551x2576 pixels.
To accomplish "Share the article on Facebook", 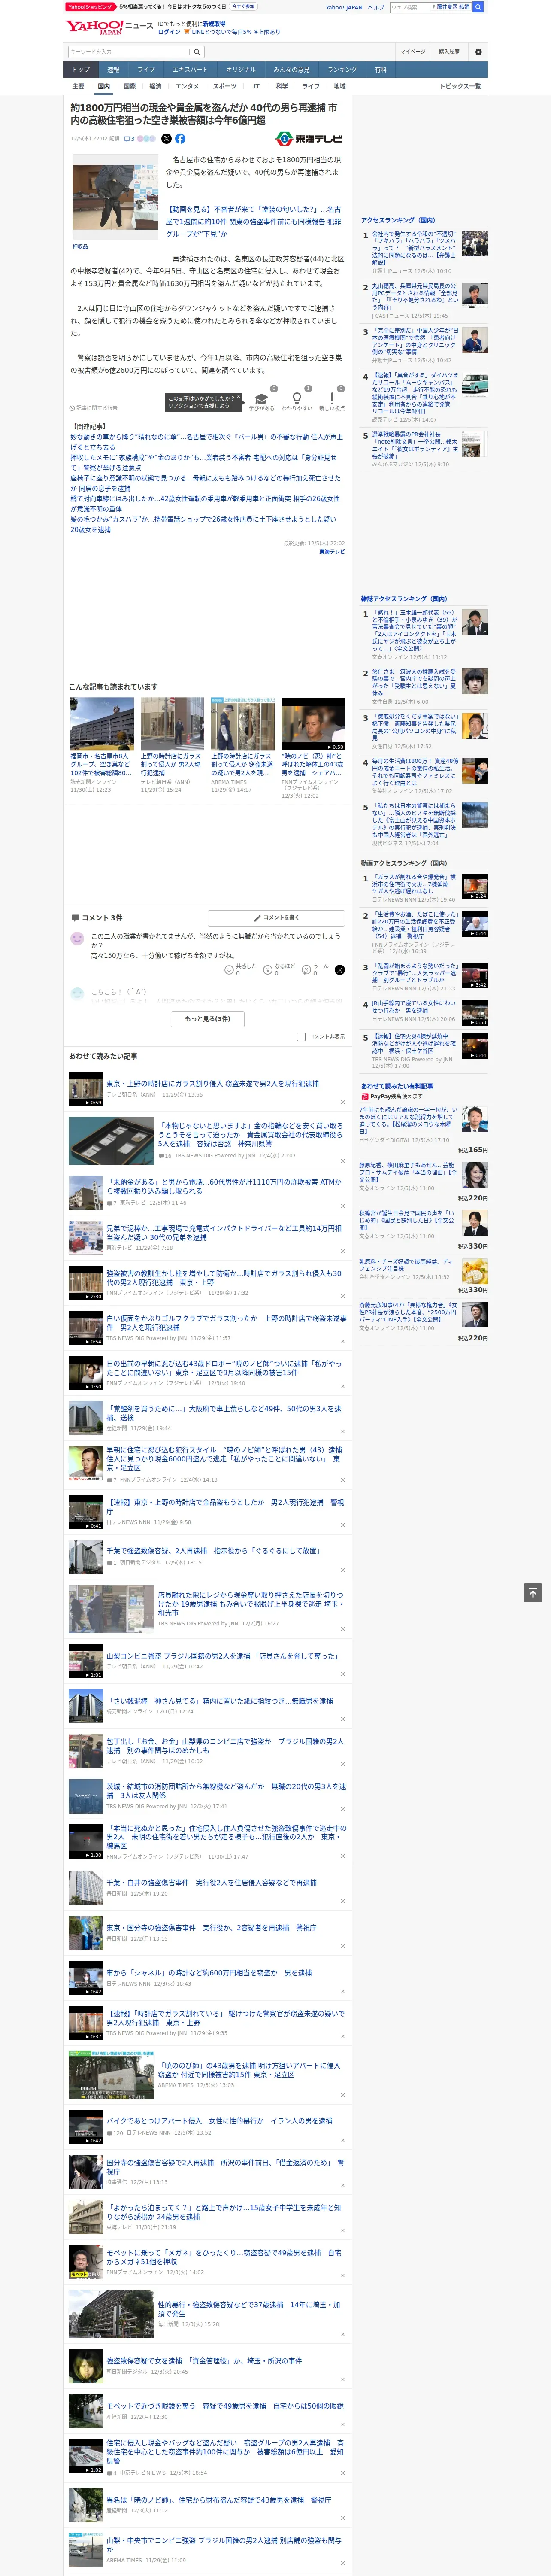I will pos(180,139).
